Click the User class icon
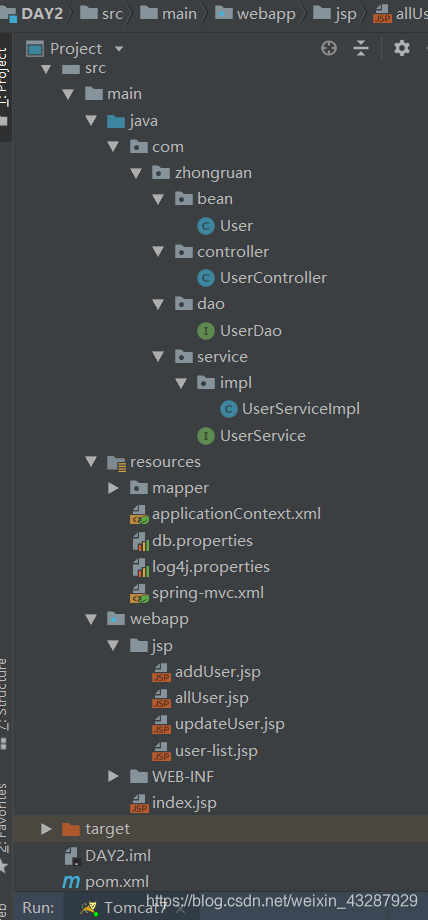Screen dimensions: 428x920 pyautogui.click(x=205, y=225)
